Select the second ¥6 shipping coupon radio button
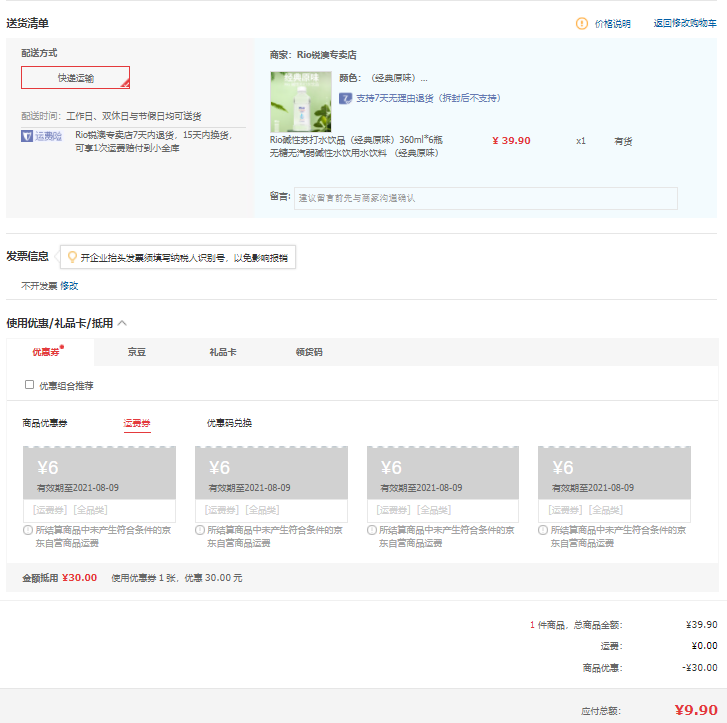The image size is (727, 723). (x=200, y=530)
